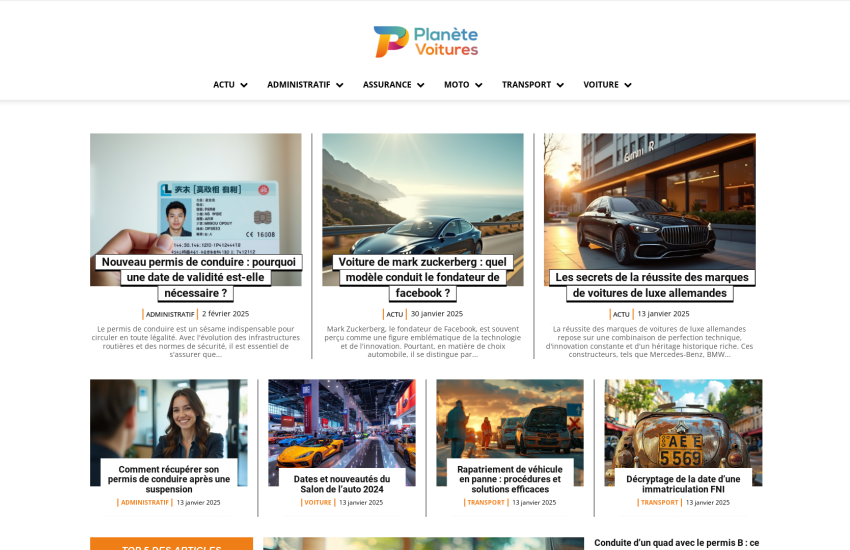
Task: Select the MOTO menu item
Action: point(456,85)
